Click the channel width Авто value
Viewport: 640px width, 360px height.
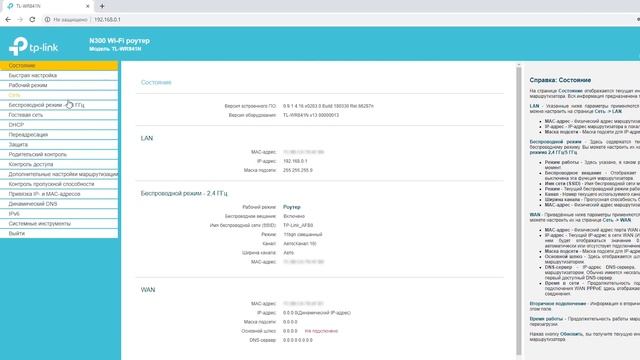pyautogui.click(x=289, y=253)
